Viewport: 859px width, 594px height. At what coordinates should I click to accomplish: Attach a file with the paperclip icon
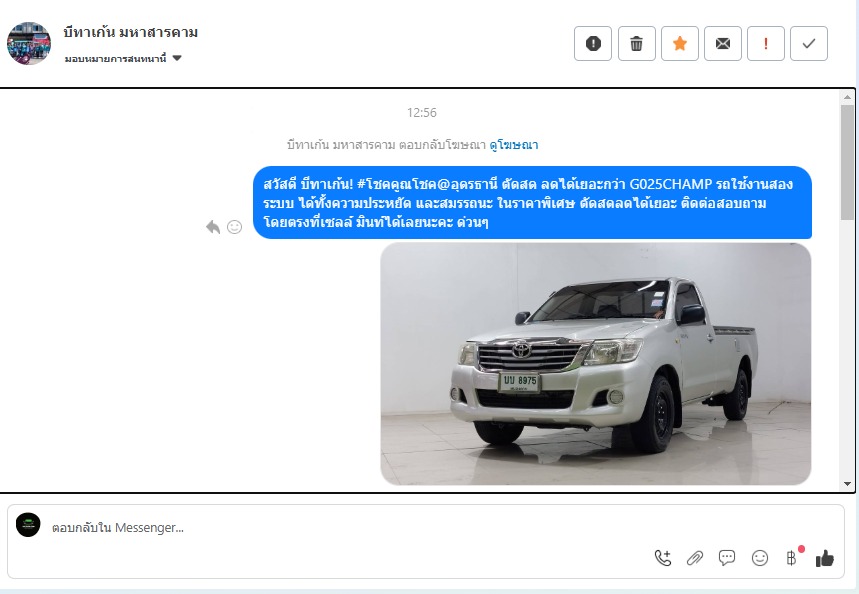point(695,558)
